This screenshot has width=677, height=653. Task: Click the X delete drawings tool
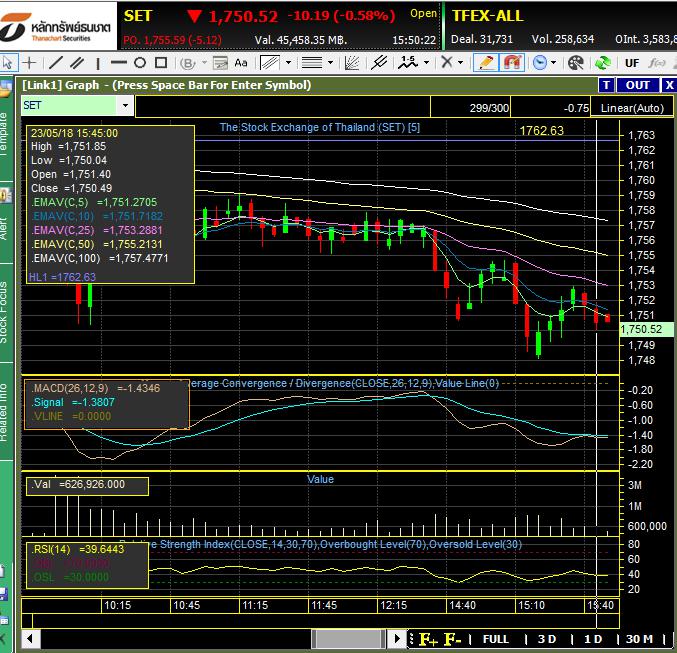(x=447, y=63)
